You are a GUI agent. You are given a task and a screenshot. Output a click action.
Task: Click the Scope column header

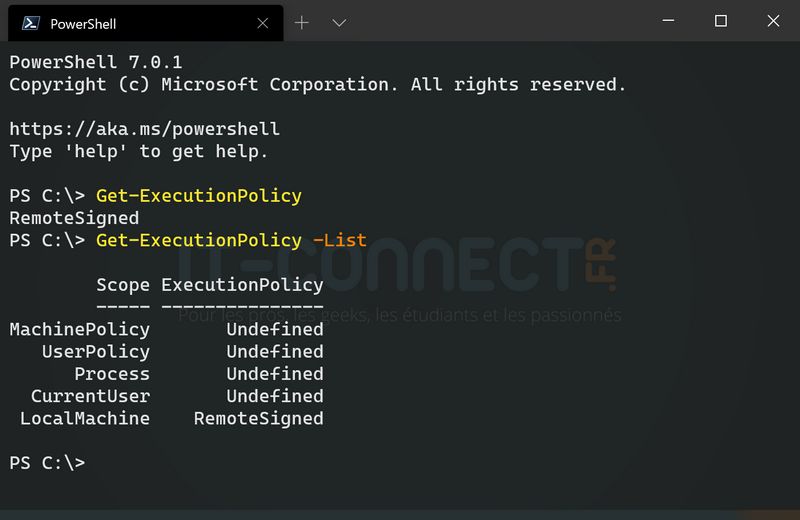click(123, 285)
